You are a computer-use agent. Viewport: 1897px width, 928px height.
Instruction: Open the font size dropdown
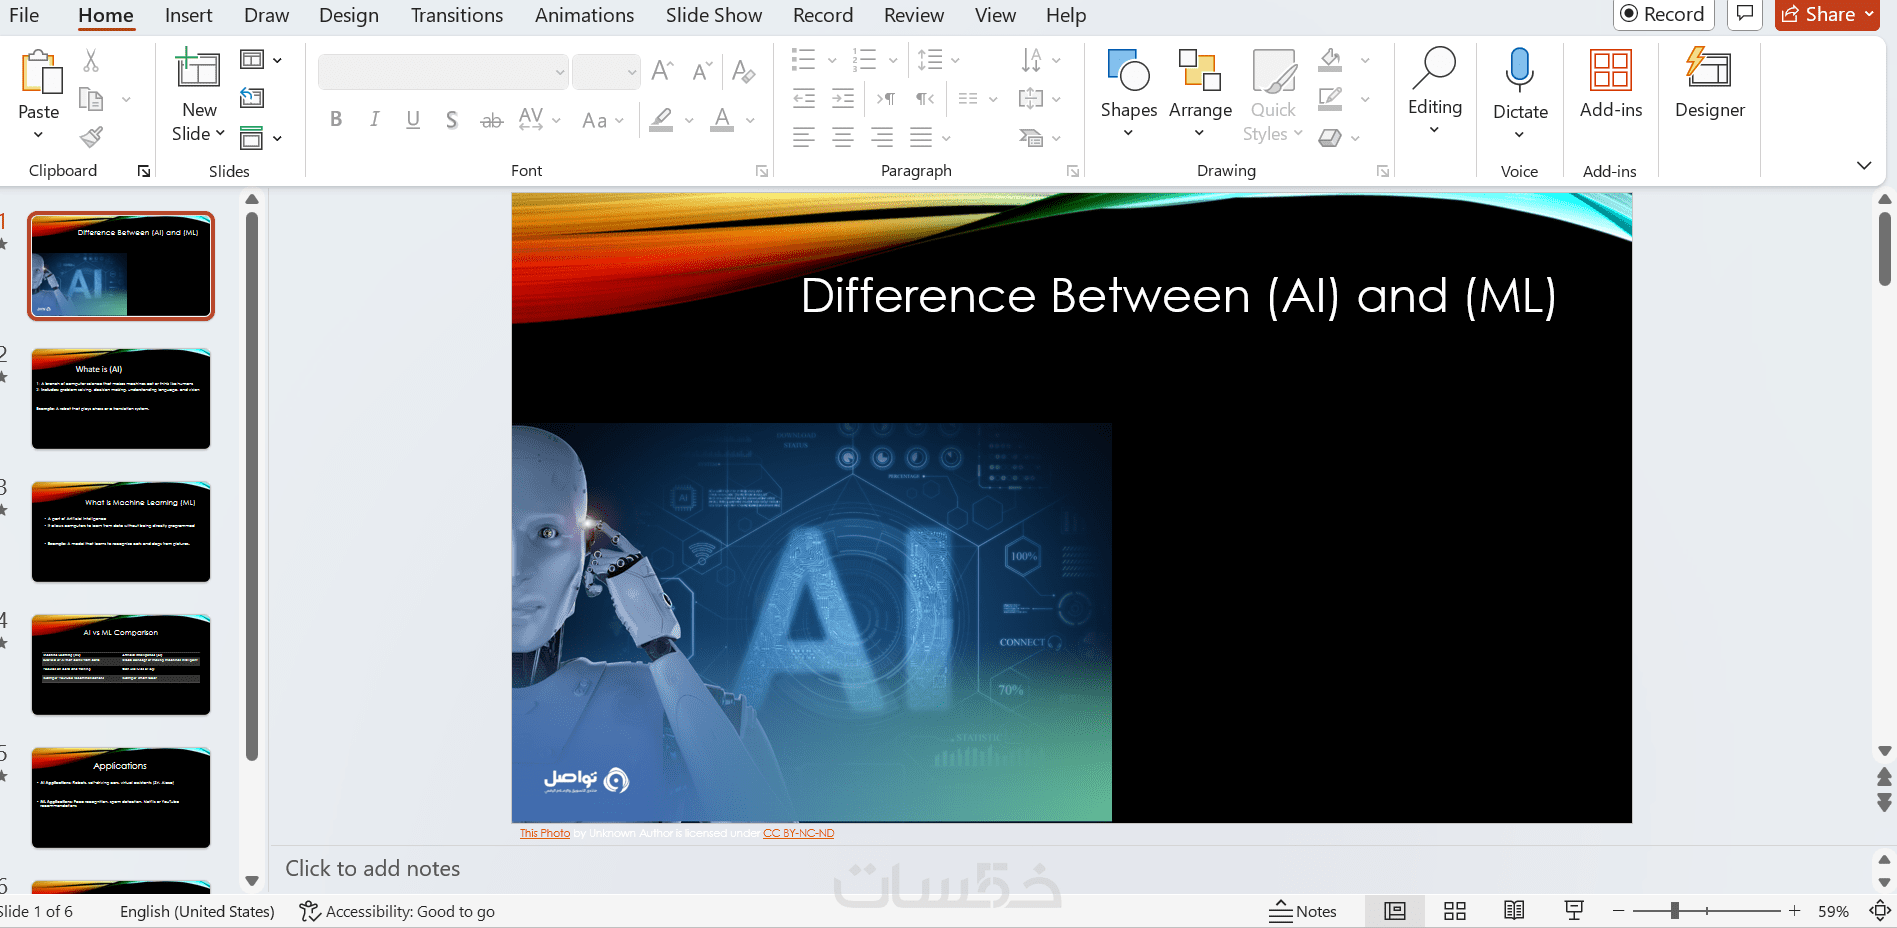(x=632, y=72)
